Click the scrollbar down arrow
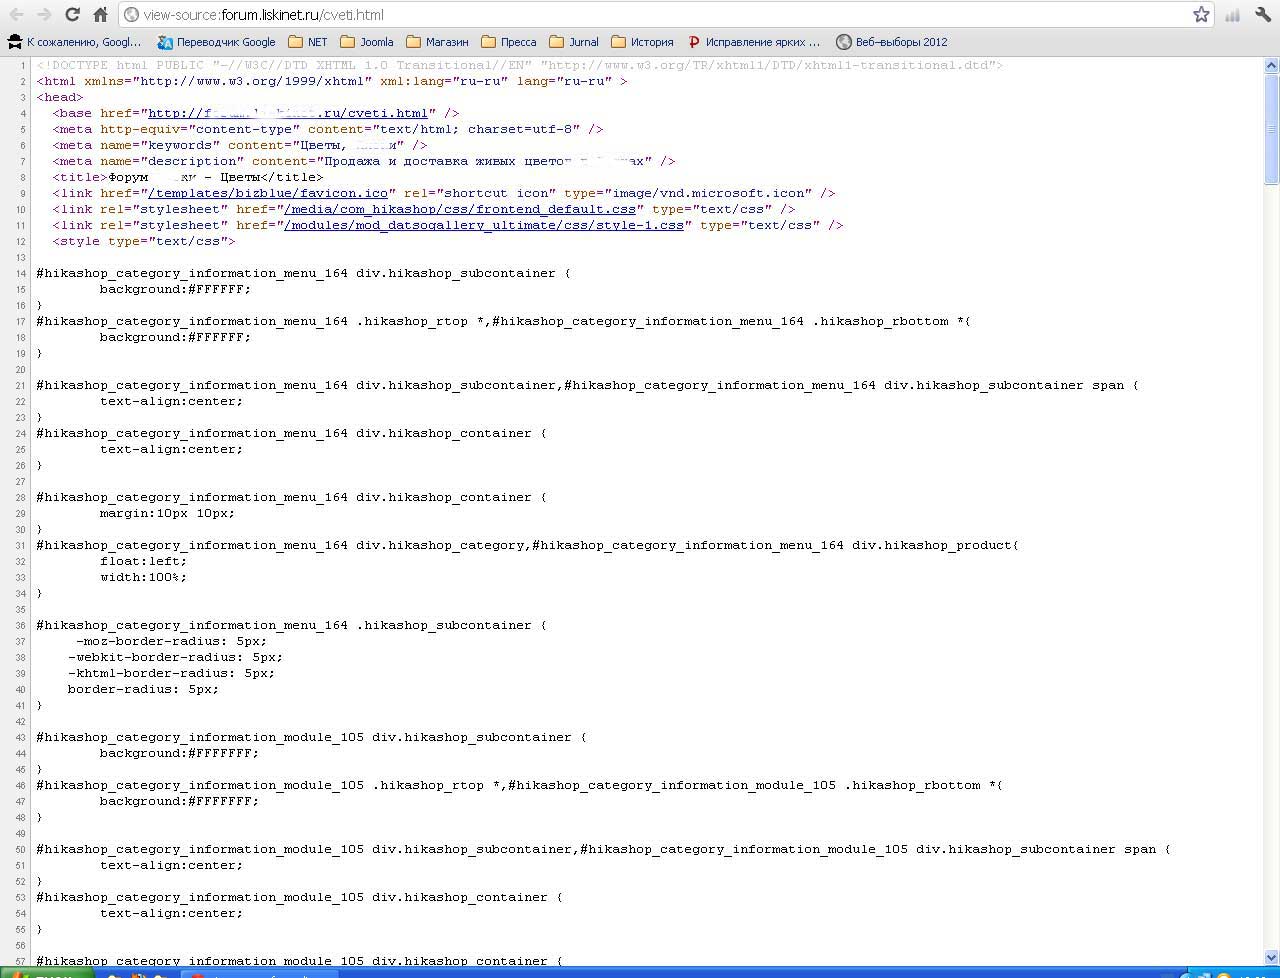The width and height of the screenshot is (1280, 978). click(x=1271, y=957)
